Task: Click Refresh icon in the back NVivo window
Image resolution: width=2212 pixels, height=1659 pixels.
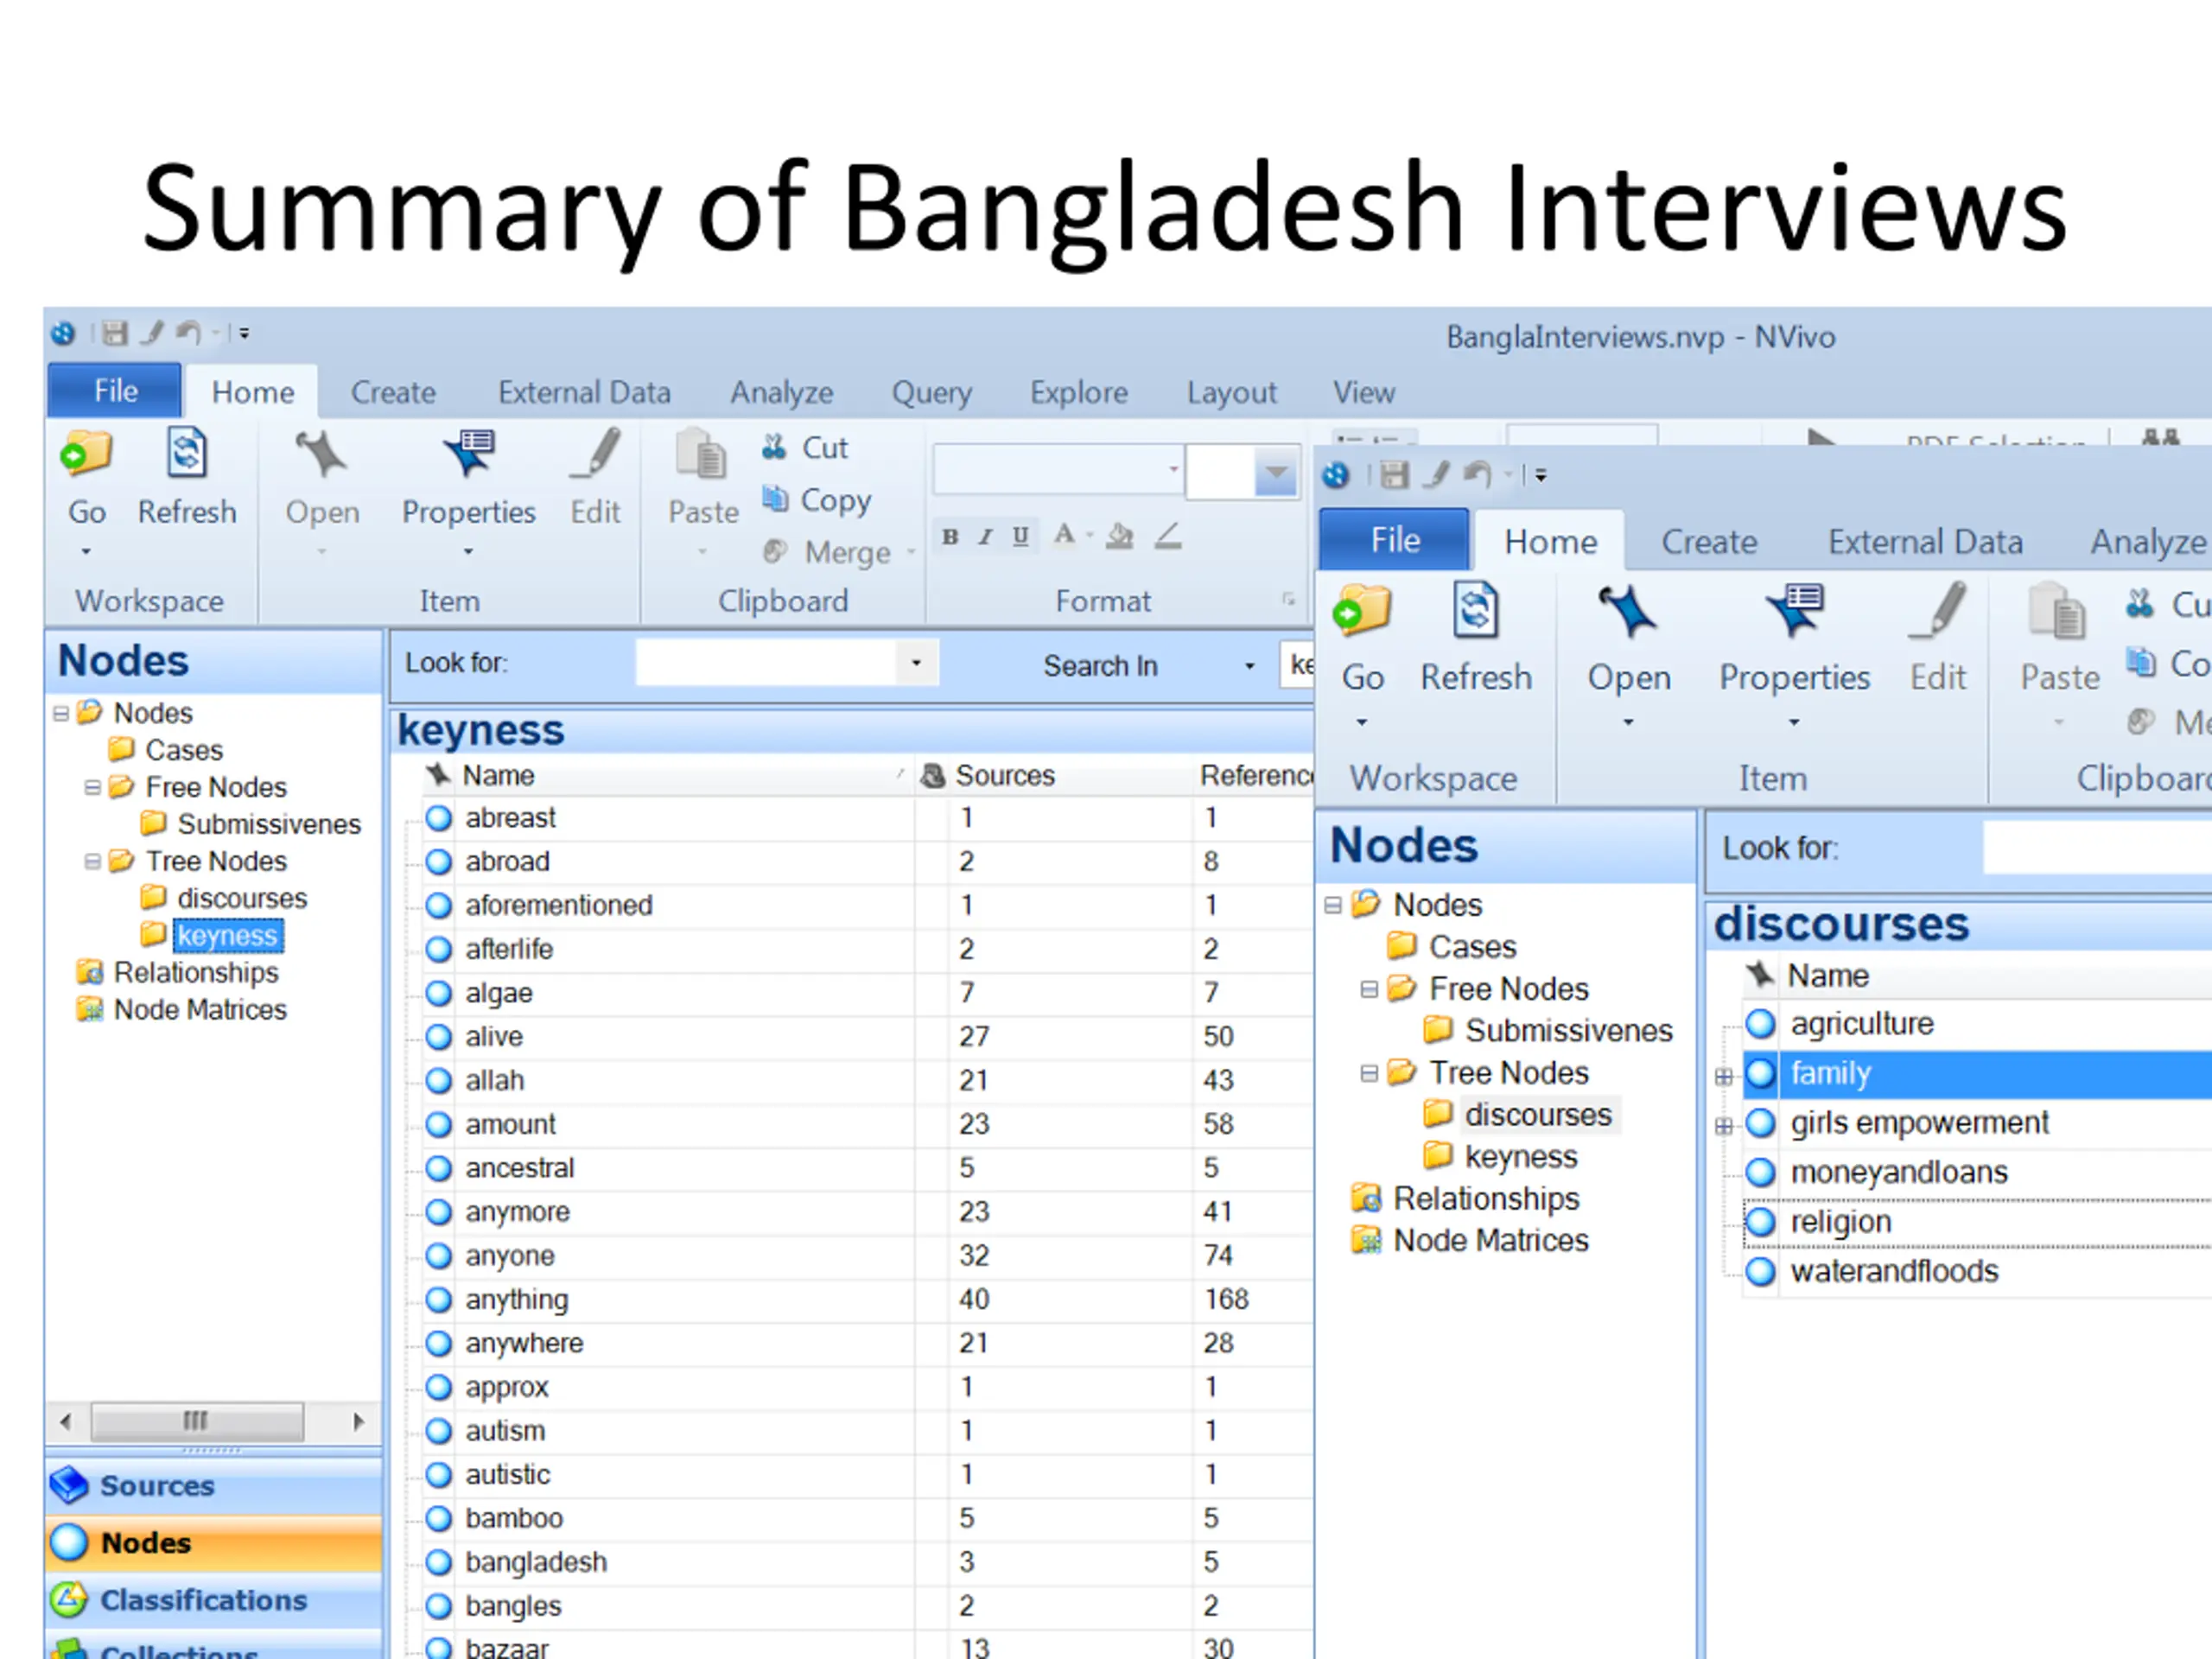Action: [187, 453]
